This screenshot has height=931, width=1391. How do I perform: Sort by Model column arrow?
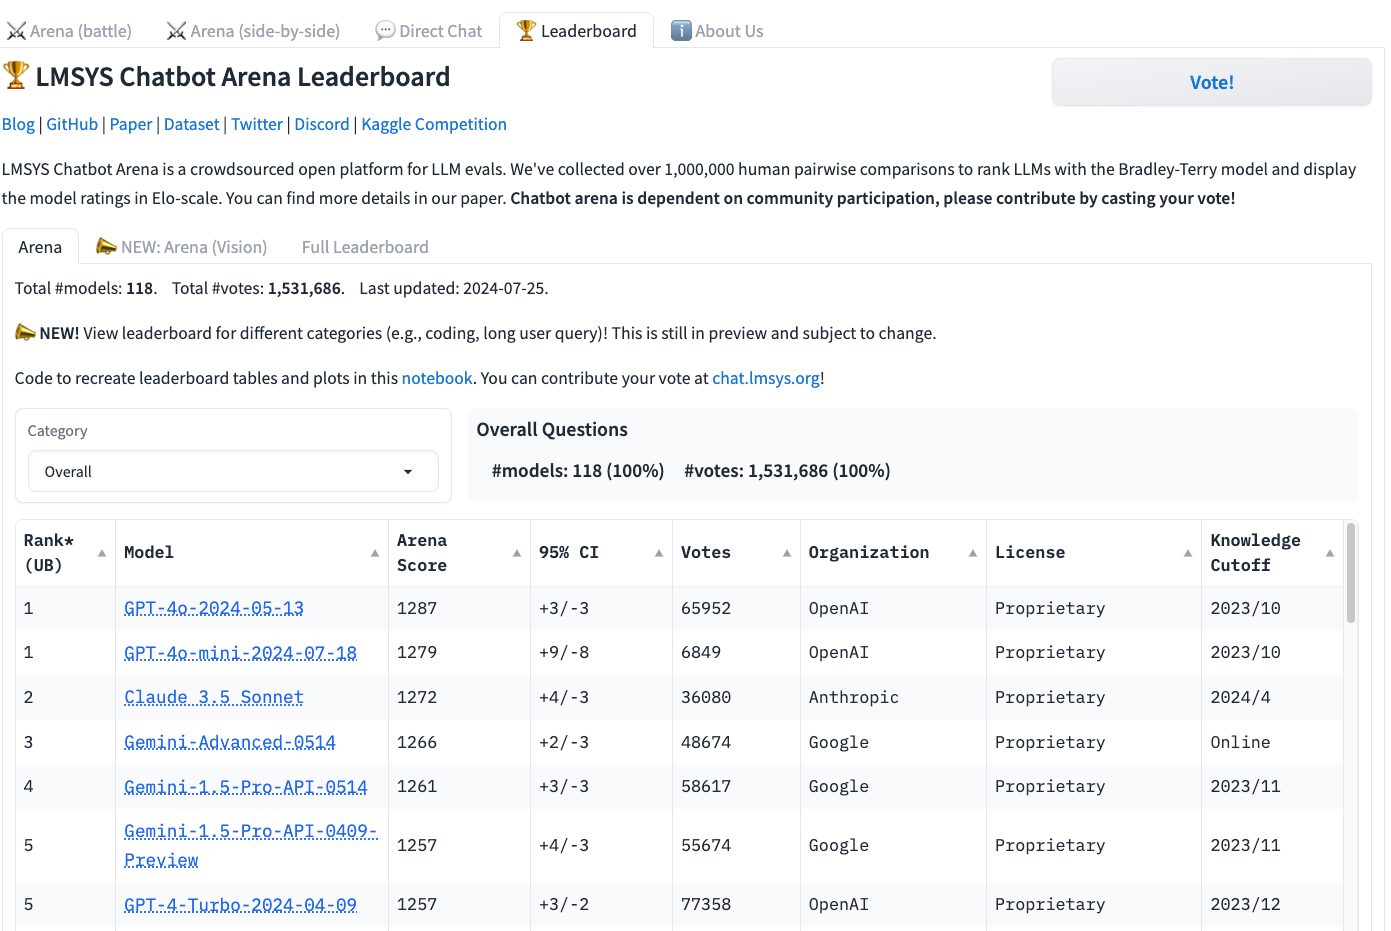pos(375,553)
